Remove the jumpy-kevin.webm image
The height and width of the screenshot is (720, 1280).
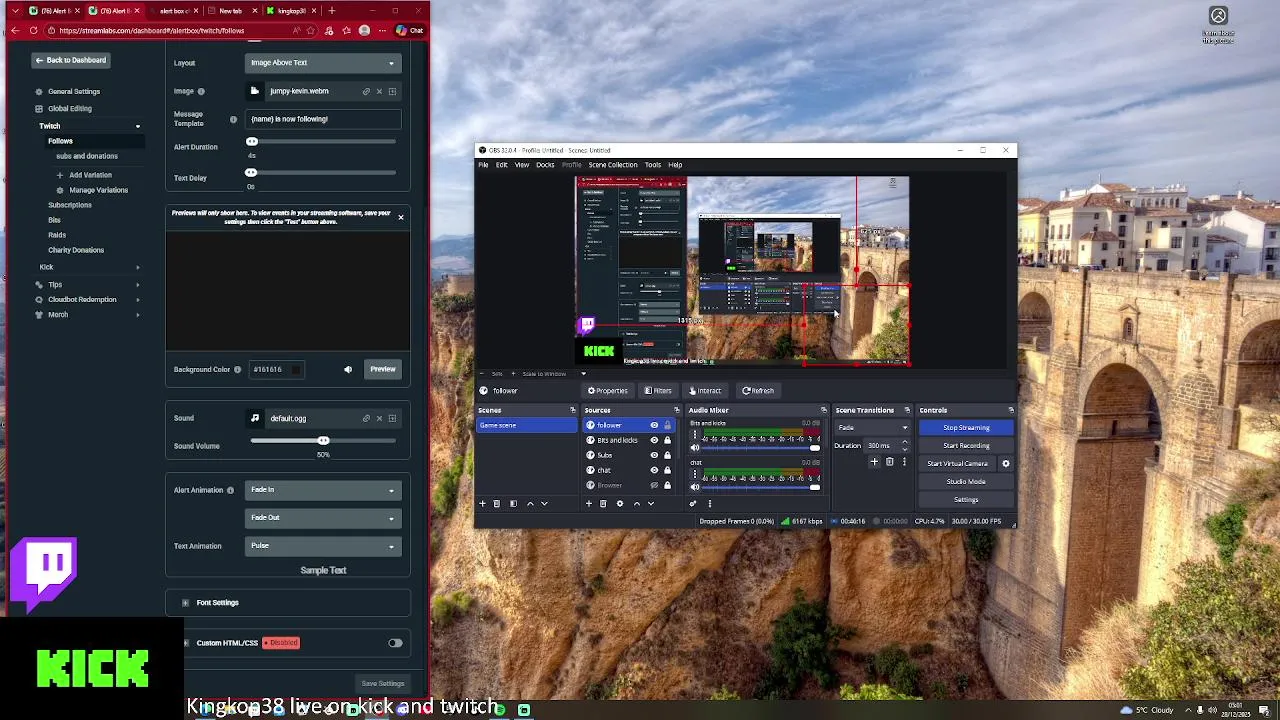(379, 91)
